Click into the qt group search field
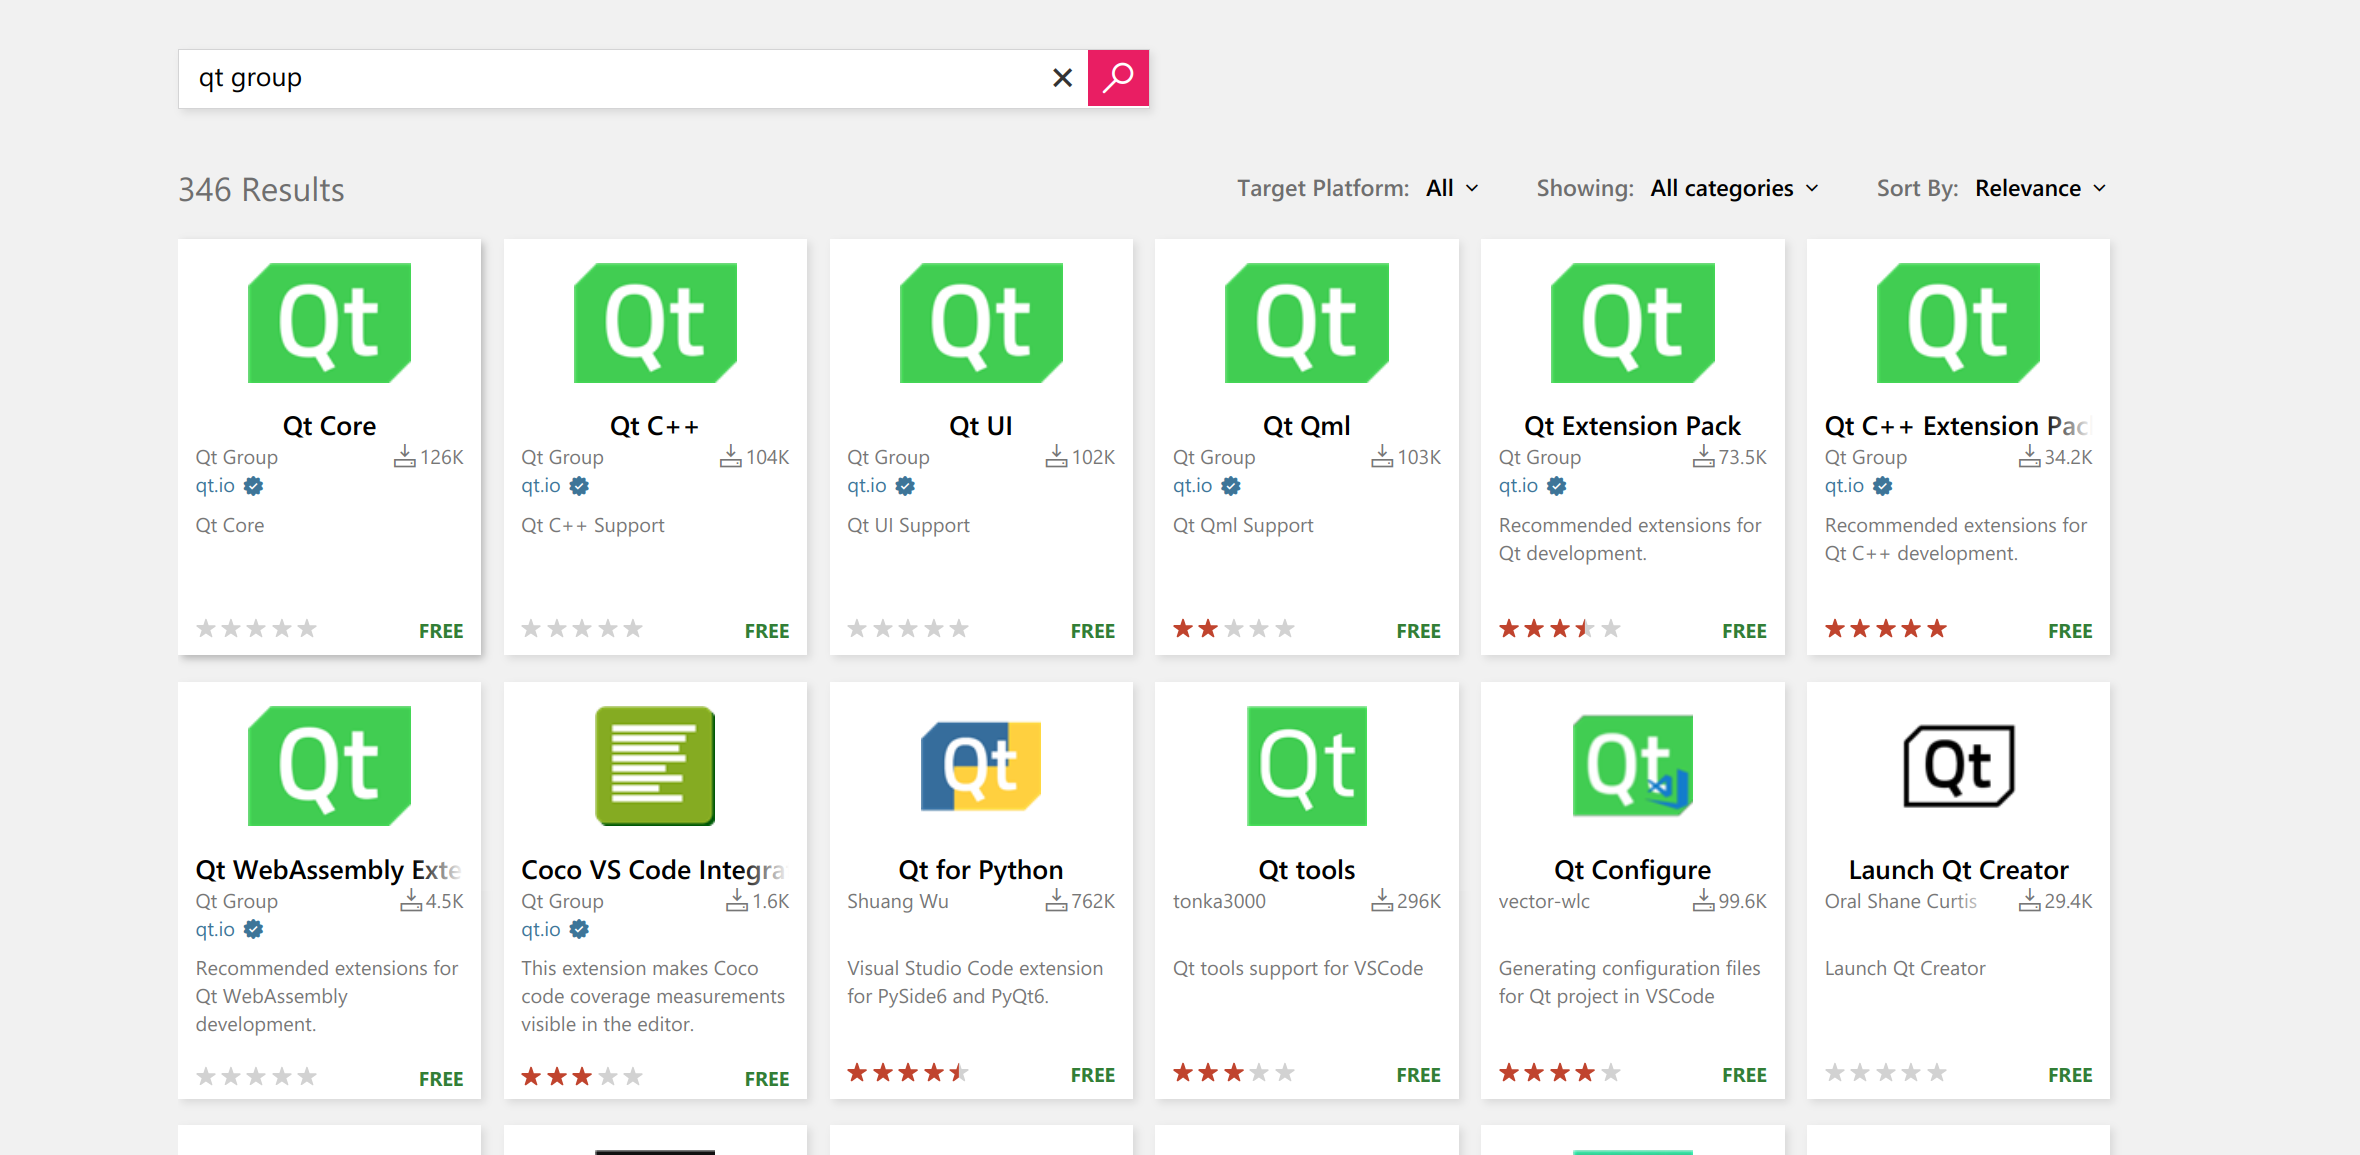This screenshot has width=2360, height=1155. [610, 78]
